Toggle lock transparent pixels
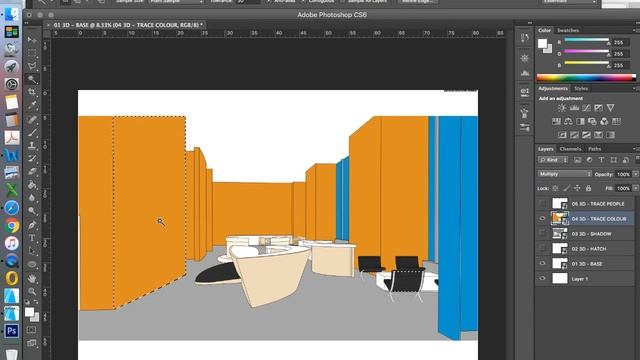Screen dimensions: 640x360 556,188
